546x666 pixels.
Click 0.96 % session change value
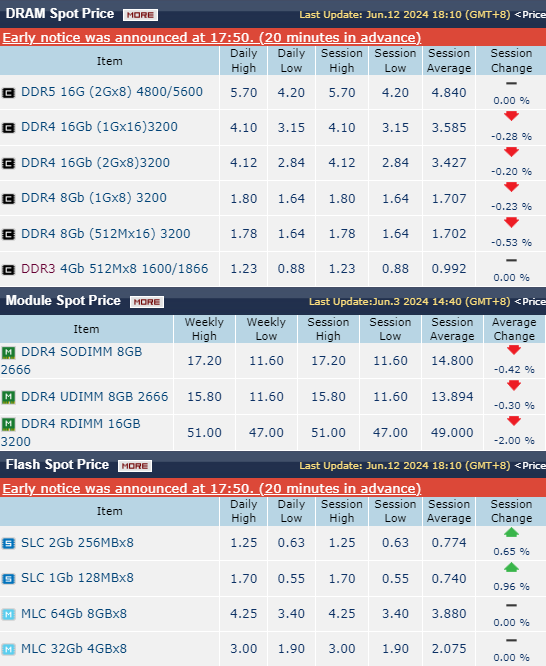click(x=511, y=587)
